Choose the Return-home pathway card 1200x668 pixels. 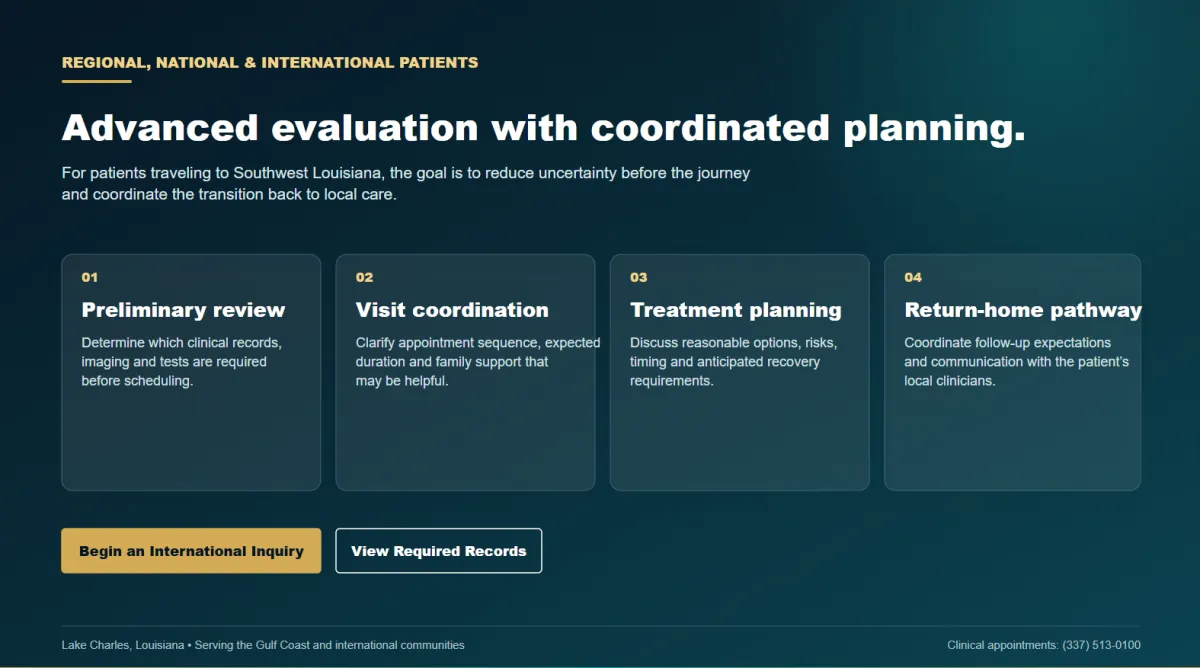pyautogui.click(x=1013, y=372)
